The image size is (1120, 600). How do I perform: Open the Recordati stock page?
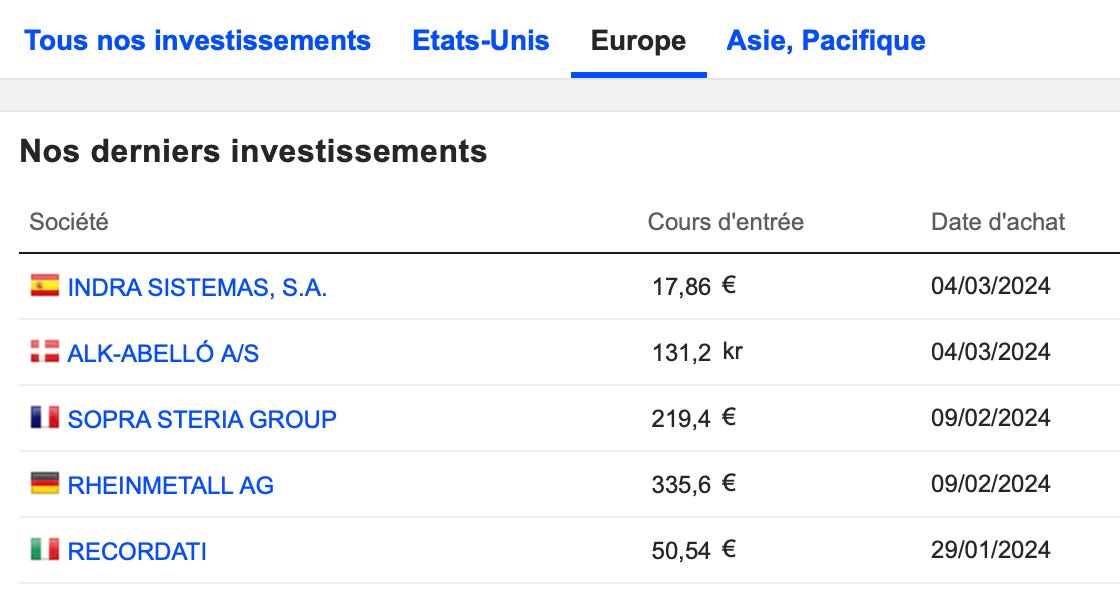(138, 550)
